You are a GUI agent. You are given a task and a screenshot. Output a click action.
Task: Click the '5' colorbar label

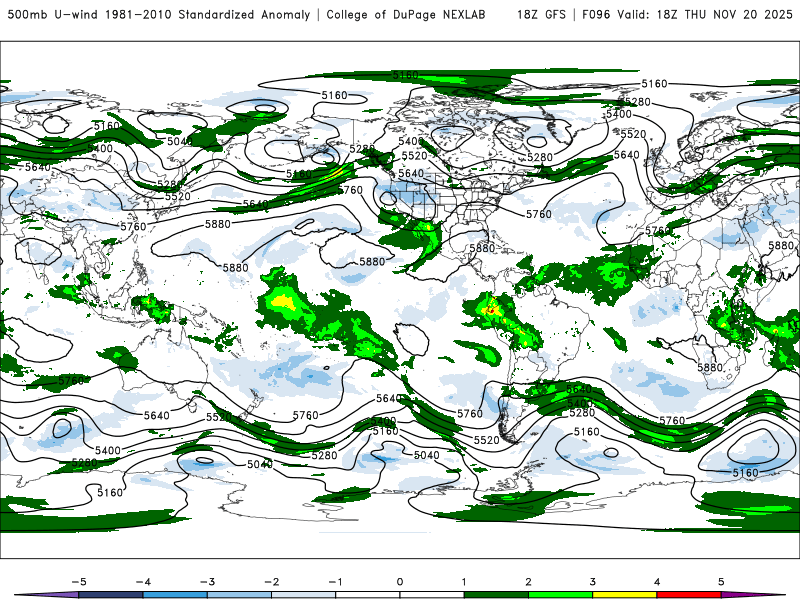(x=721, y=582)
